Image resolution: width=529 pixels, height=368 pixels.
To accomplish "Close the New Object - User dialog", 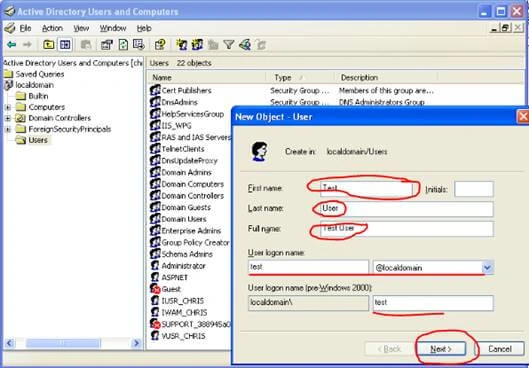I will (x=523, y=117).
